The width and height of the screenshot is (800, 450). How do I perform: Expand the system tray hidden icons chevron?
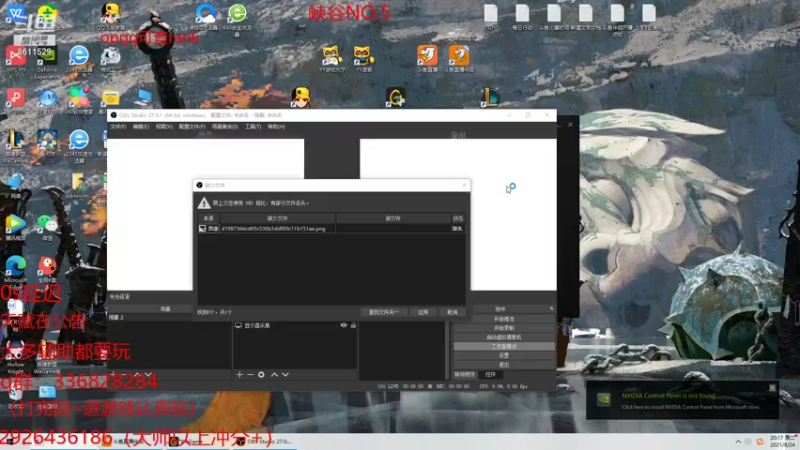pyautogui.click(x=738, y=442)
